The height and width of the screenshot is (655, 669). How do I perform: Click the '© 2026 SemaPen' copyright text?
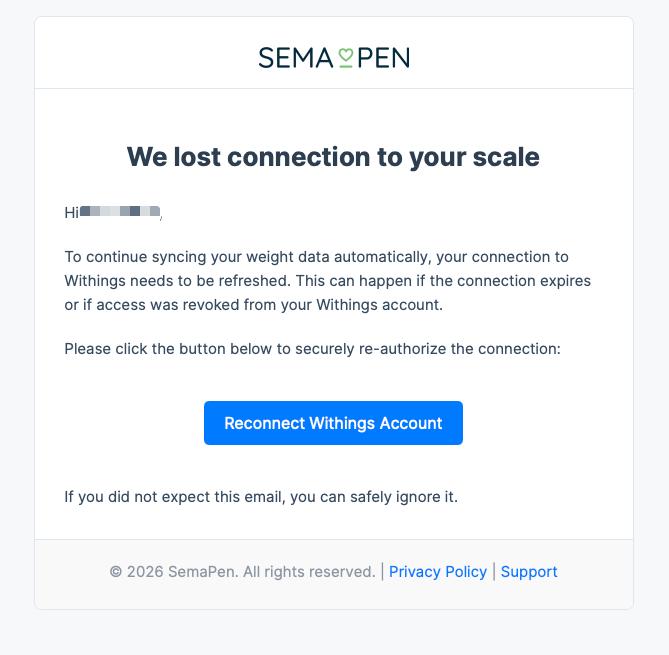tap(160, 572)
